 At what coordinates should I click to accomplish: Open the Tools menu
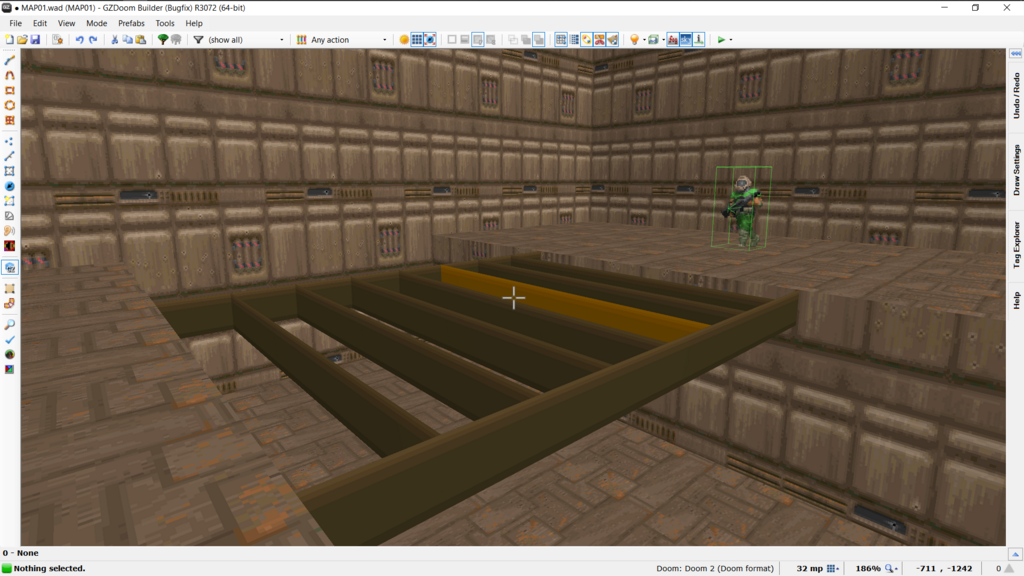tap(165, 23)
